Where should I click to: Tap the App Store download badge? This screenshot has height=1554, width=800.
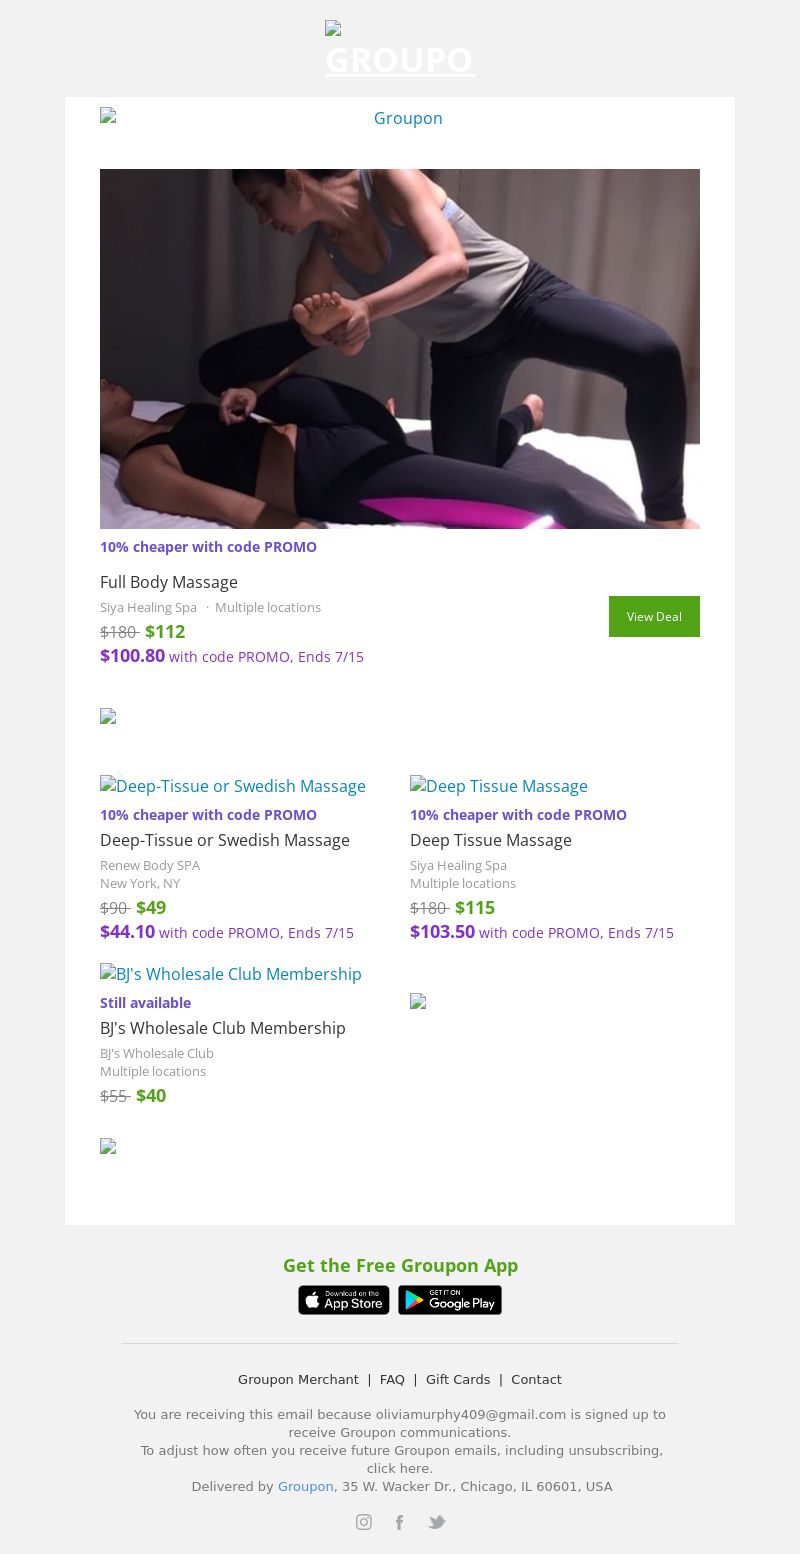[344, 1300]
